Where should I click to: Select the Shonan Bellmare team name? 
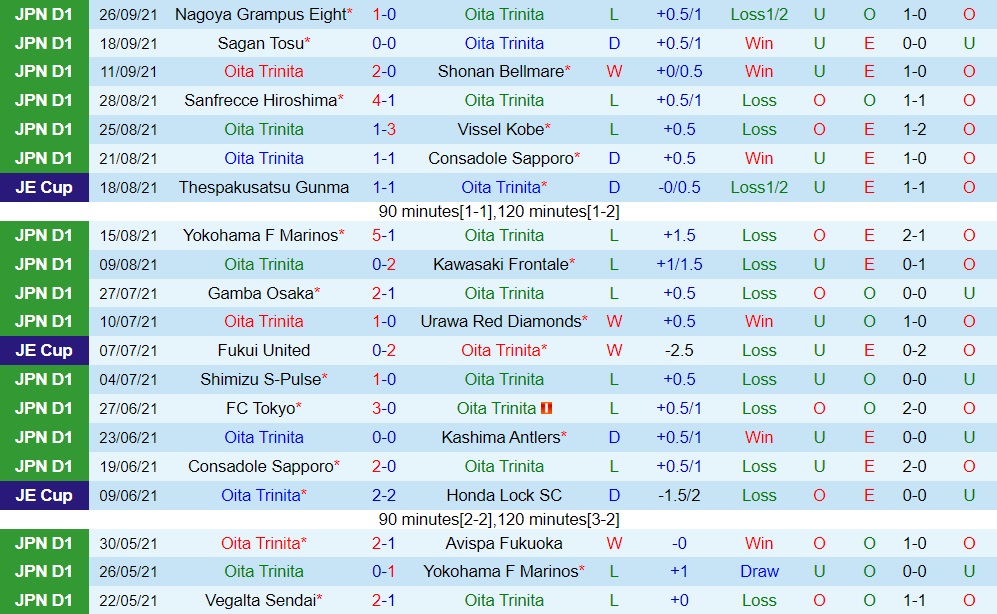(x=500, y=71)
